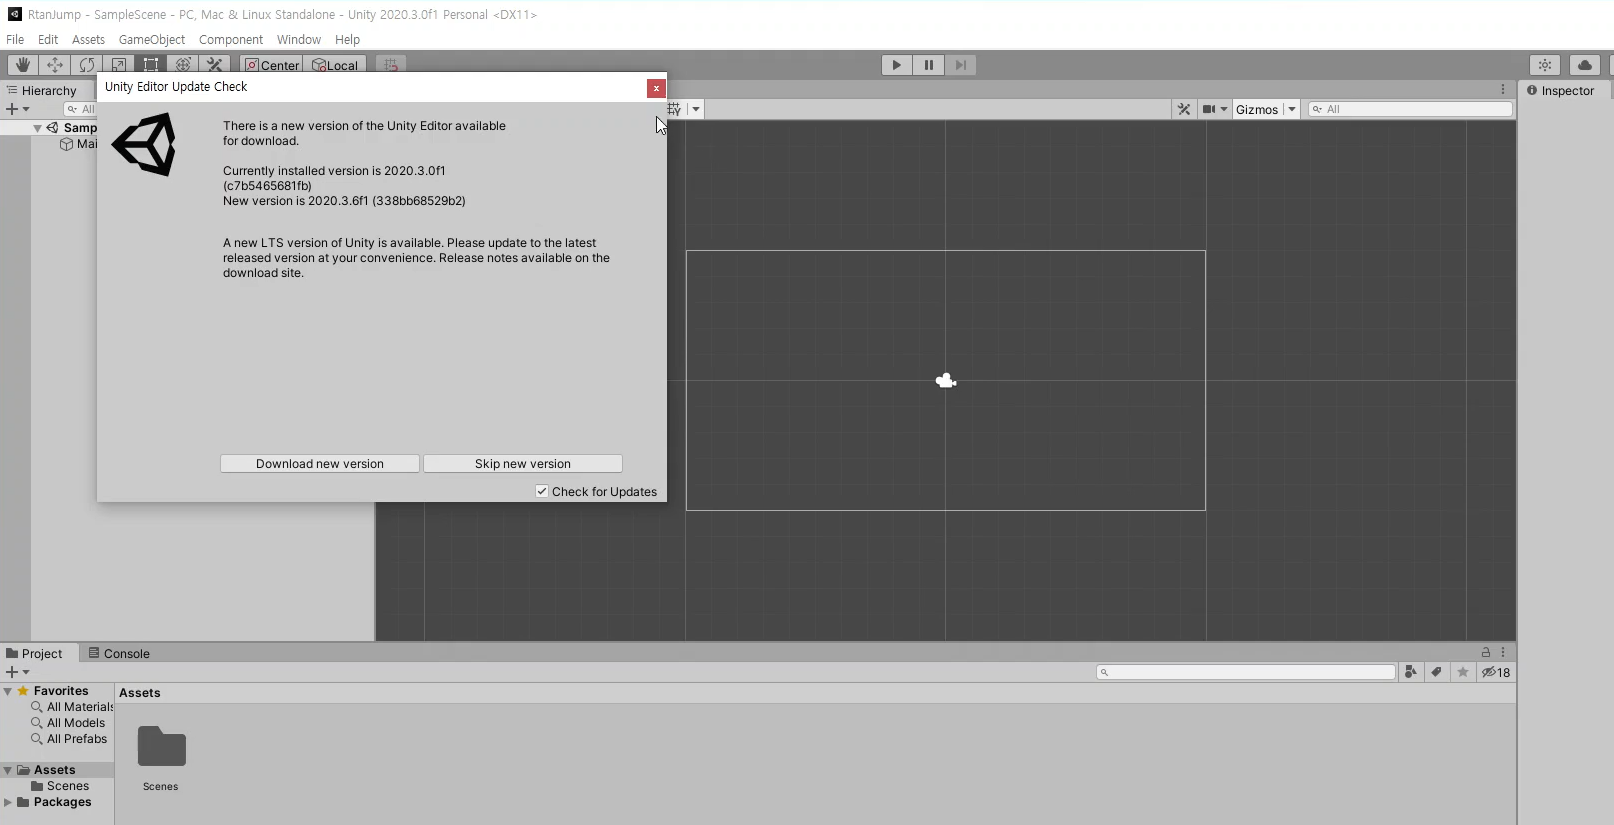Viewport: 1614px width, 825px height.
Task: Open Project panel more options menu
Action: click(x=1502, y=652)
